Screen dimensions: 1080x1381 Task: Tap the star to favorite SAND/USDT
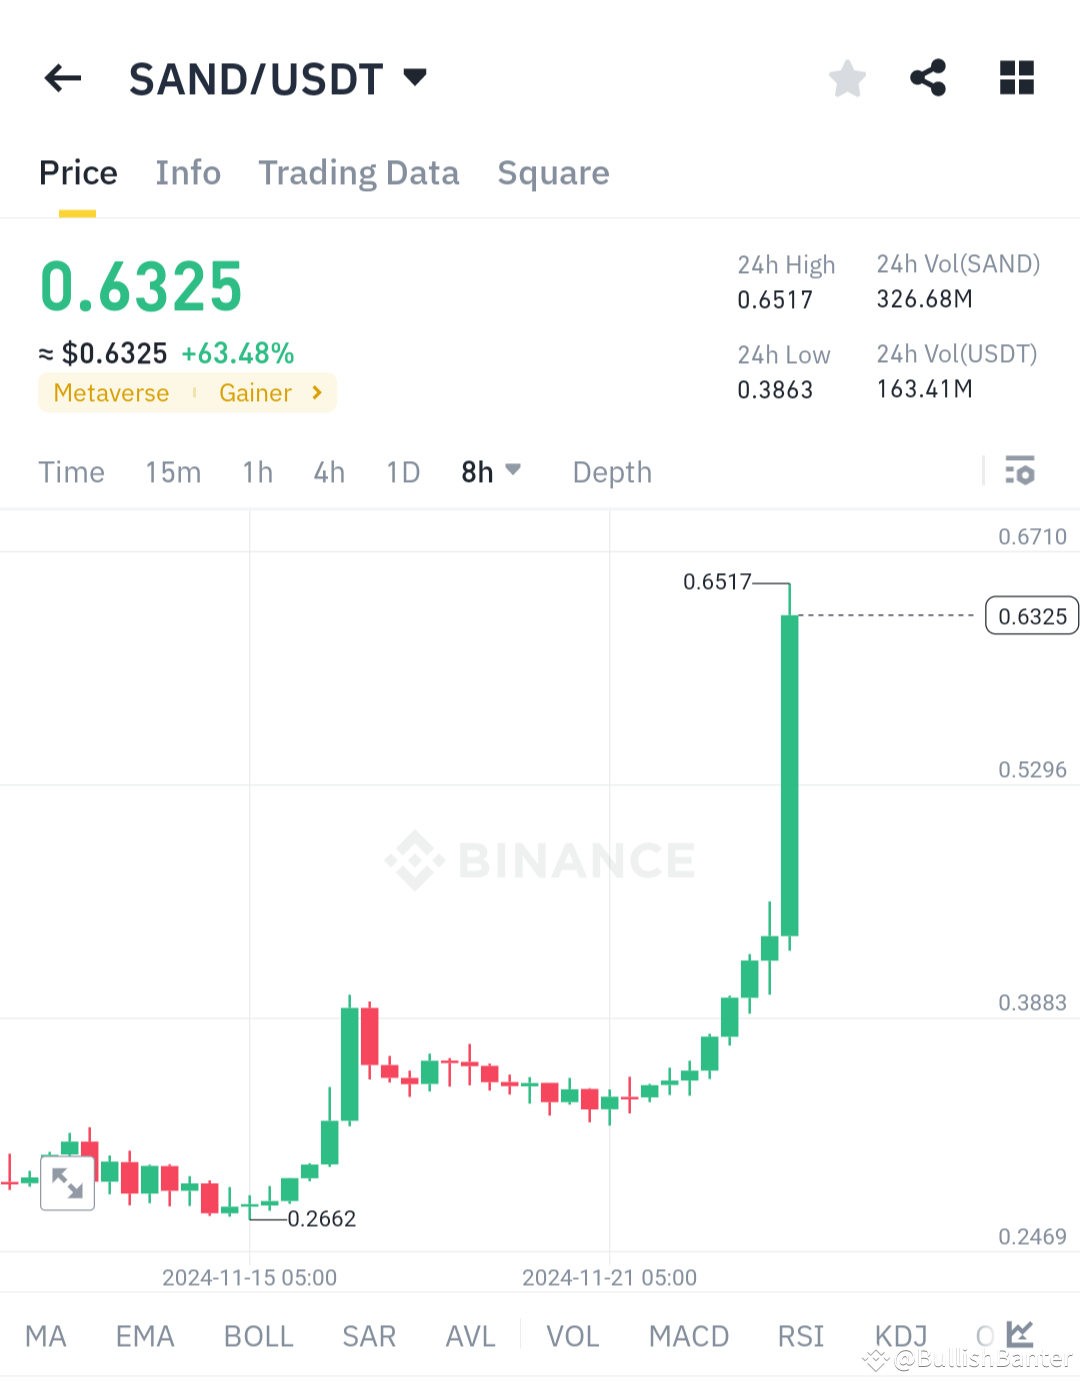847,78
